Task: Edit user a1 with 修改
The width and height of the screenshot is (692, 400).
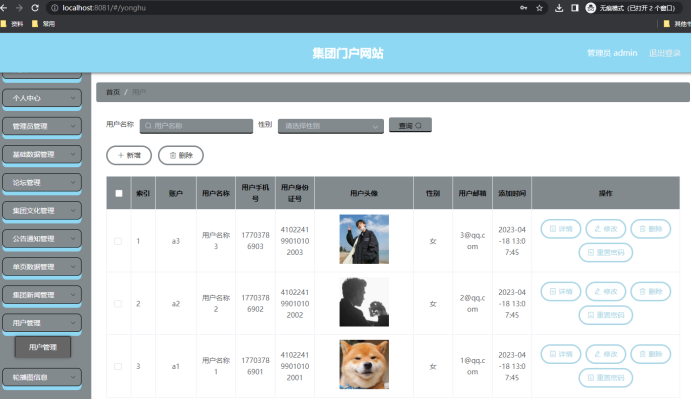Action: point(606,354)
